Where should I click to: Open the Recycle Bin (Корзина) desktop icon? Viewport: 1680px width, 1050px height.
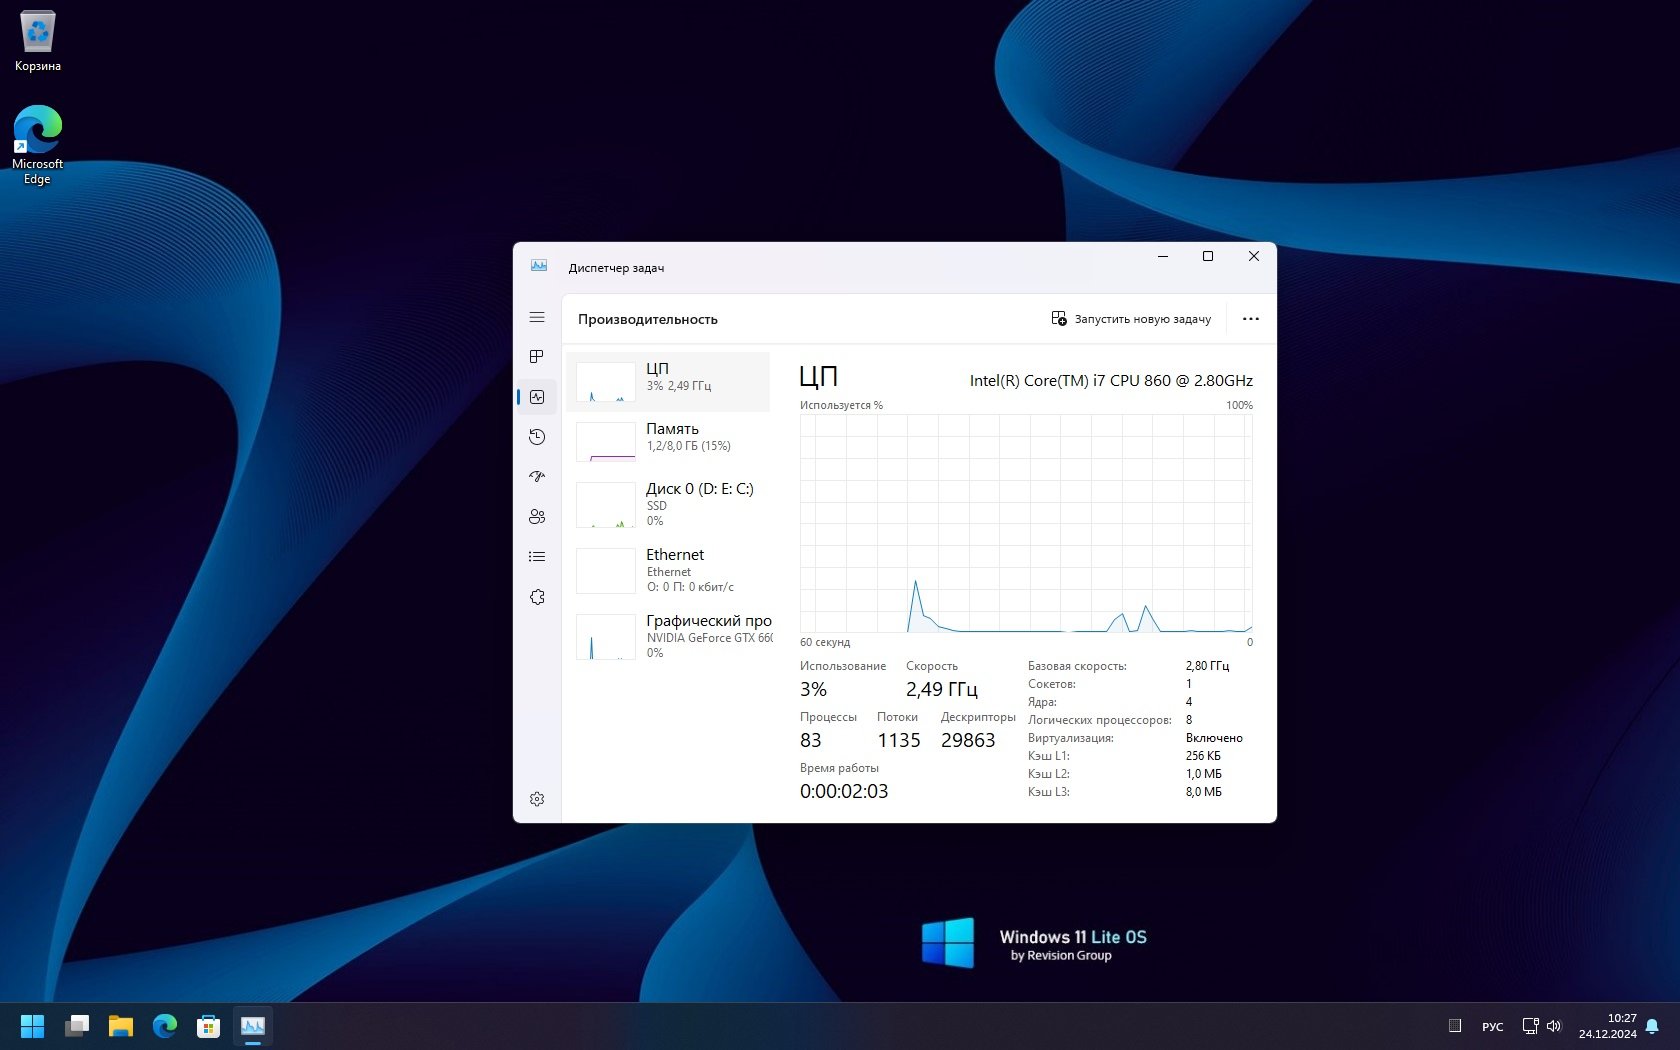(38, 41)
